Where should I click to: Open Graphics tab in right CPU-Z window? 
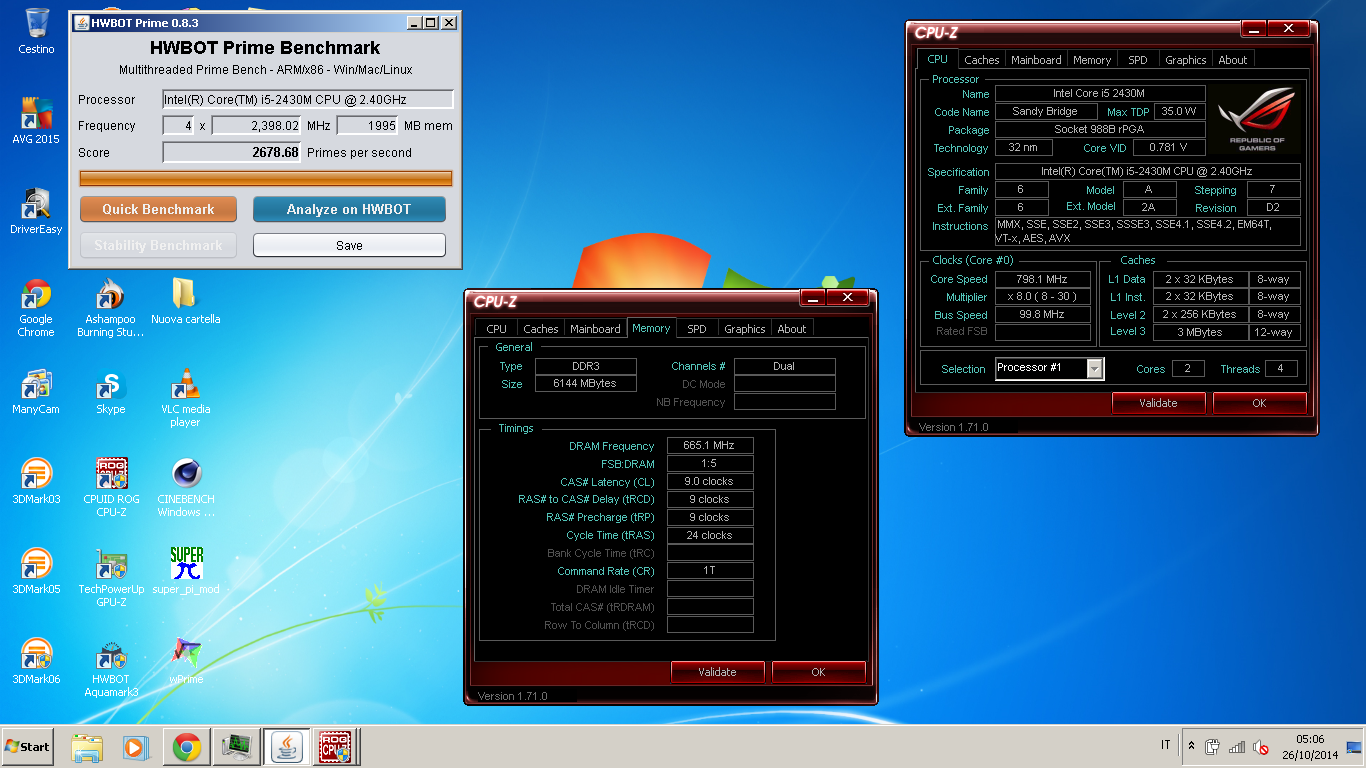(x=1185, y=60)
